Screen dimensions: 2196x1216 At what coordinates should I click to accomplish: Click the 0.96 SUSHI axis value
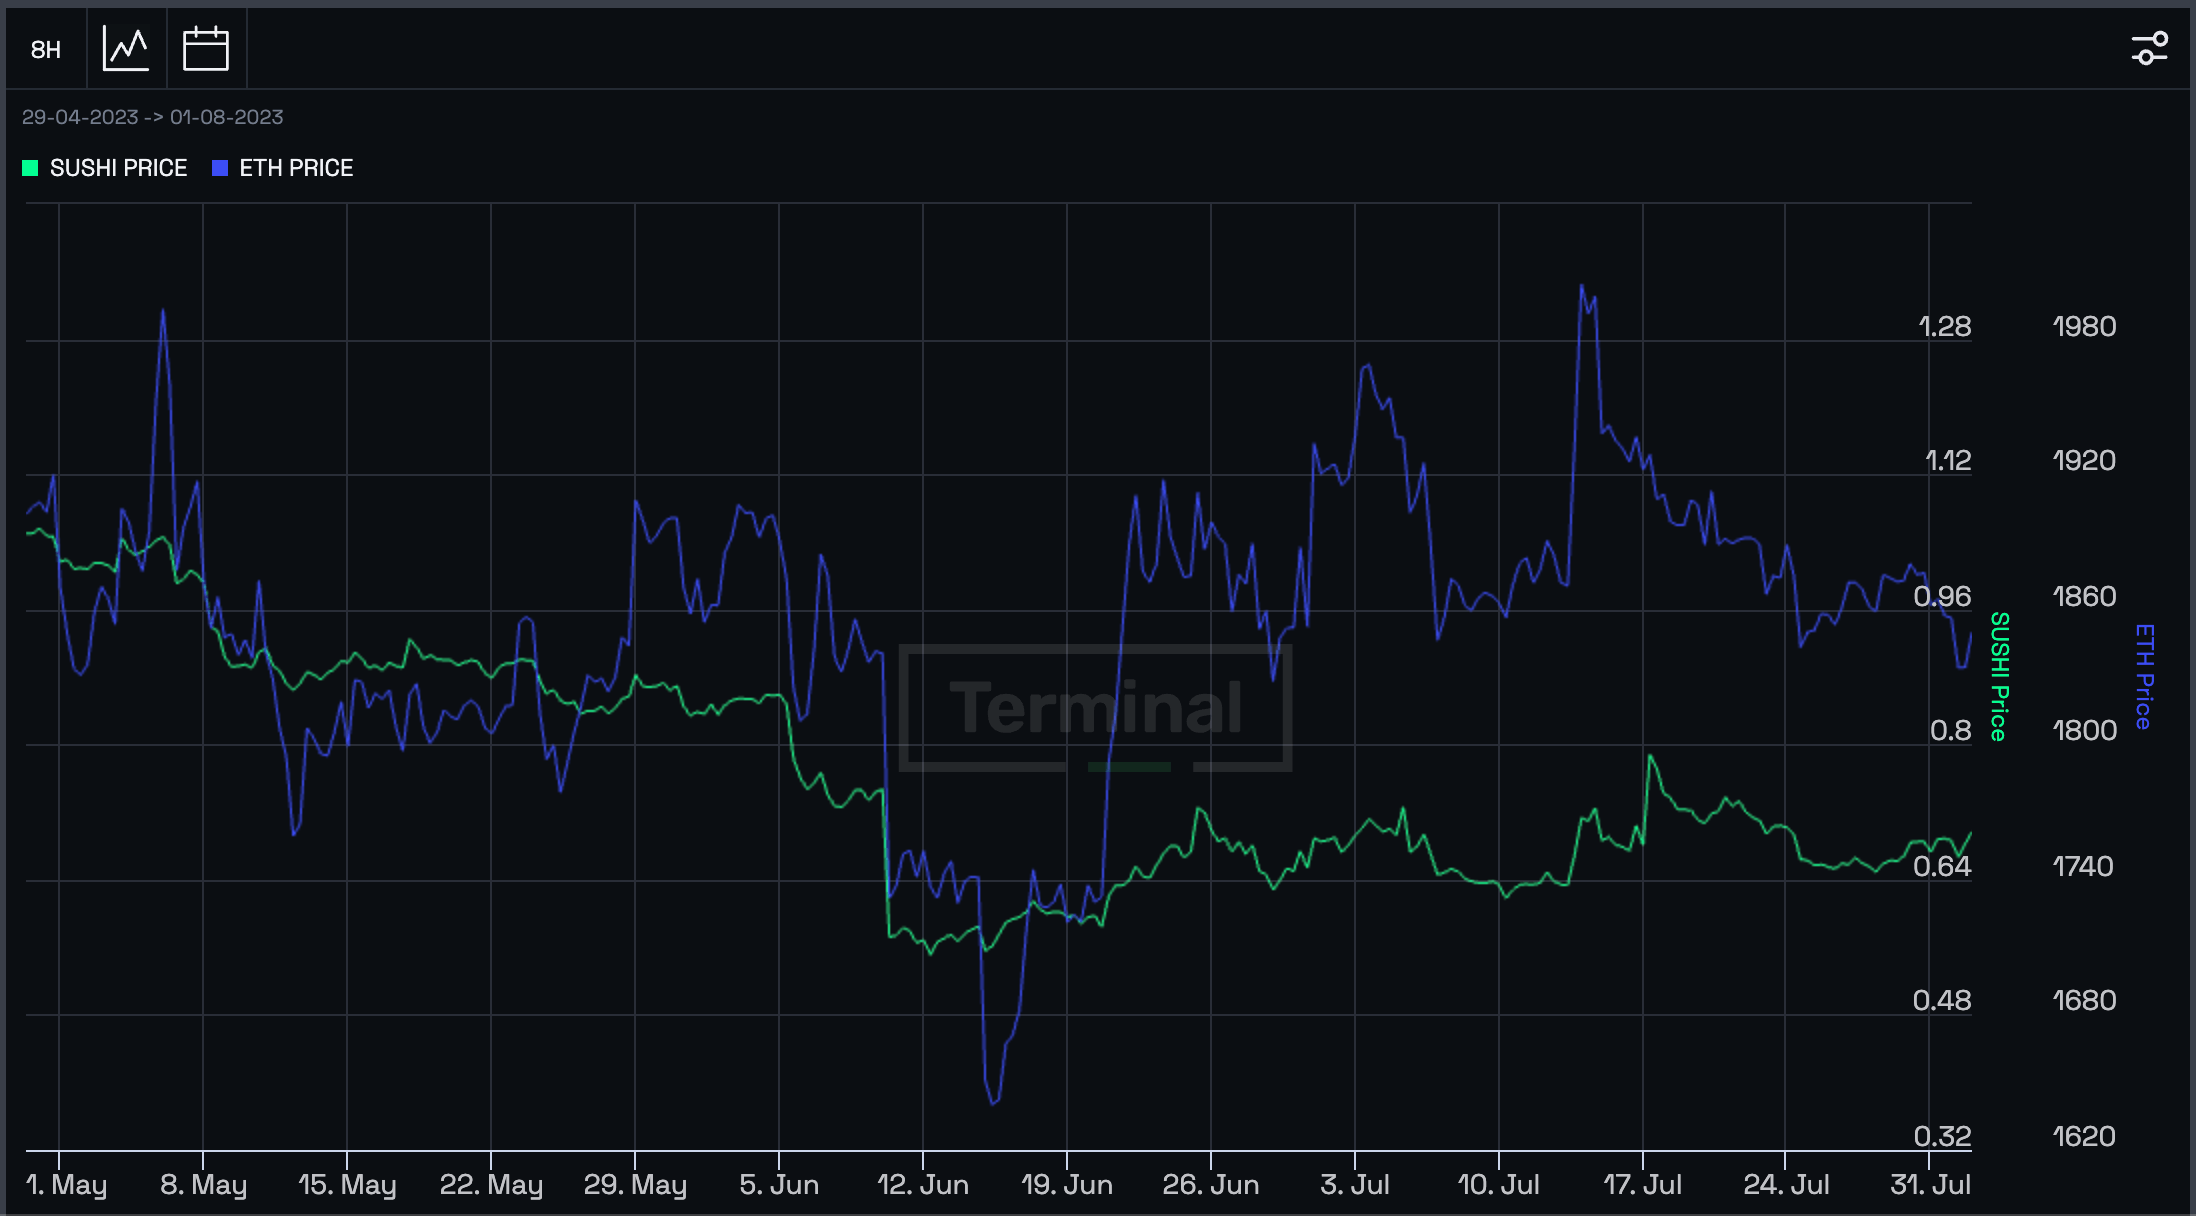(x=1942, y=596)
